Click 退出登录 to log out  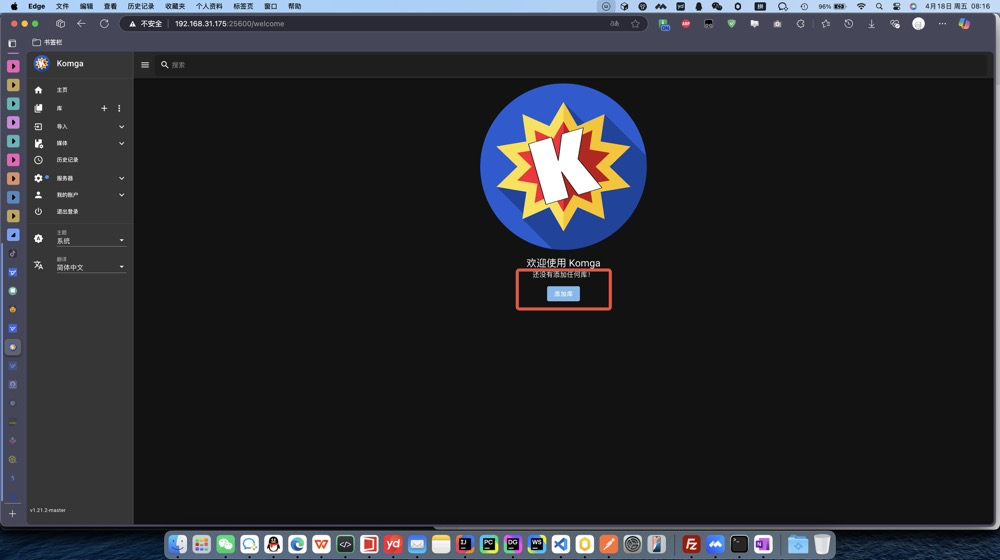coord(67,211)
